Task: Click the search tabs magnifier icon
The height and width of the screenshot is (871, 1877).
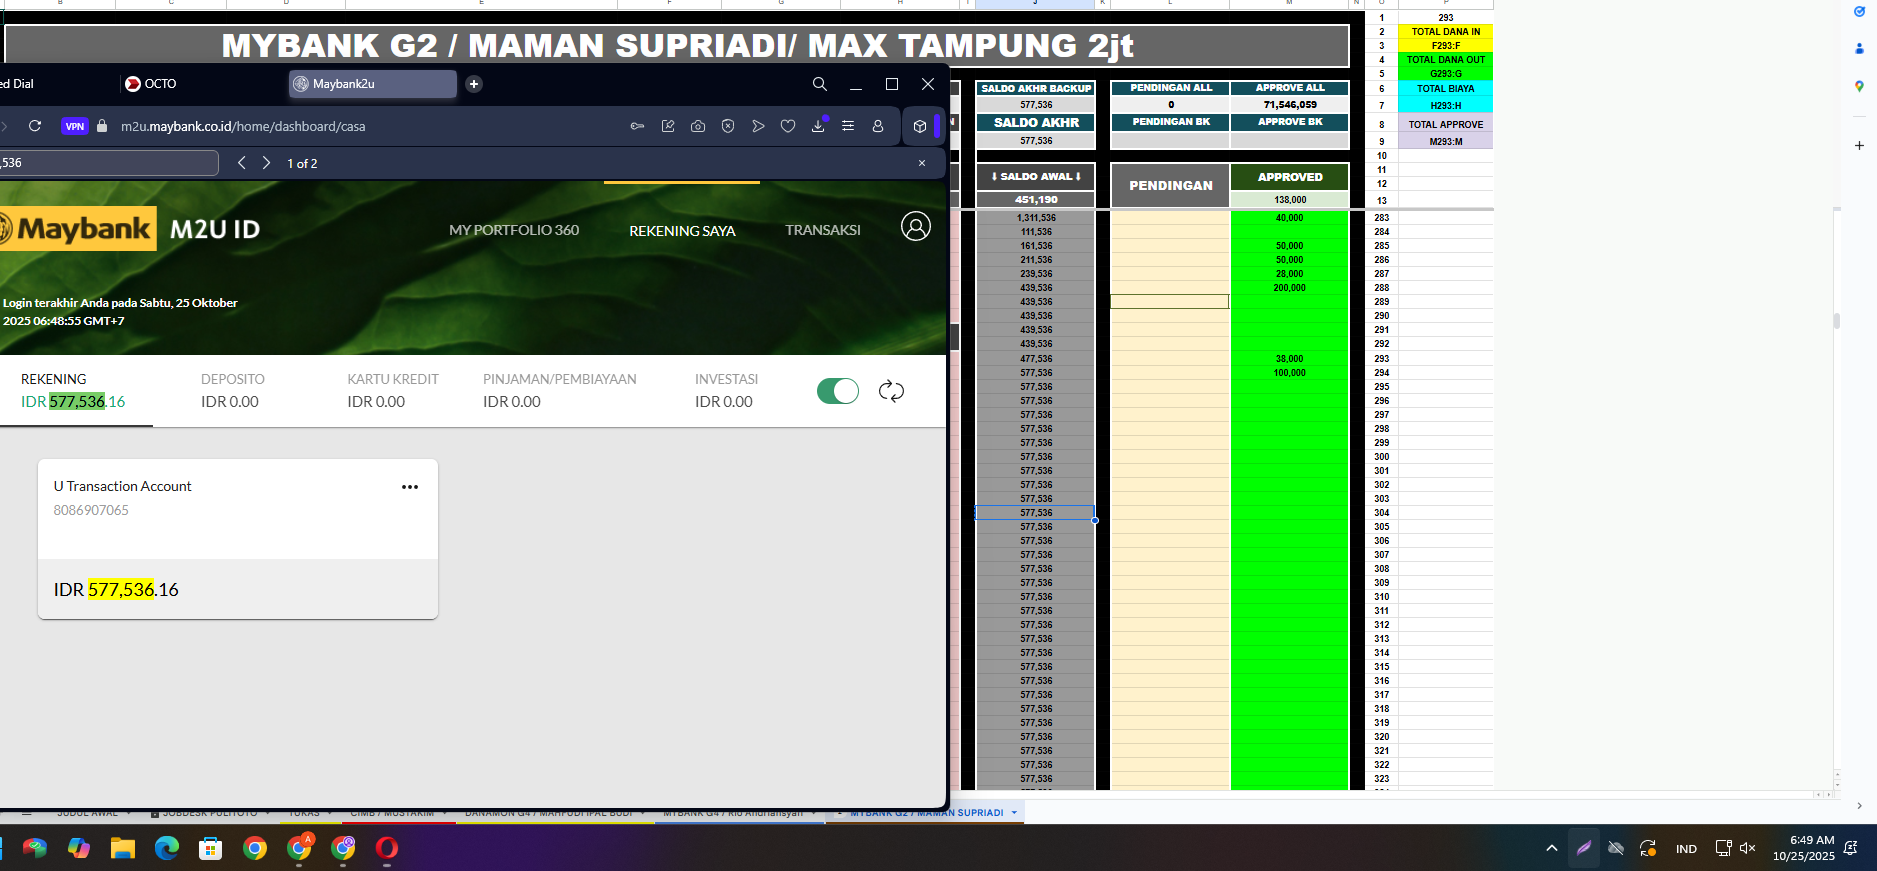Action: click(x=820, y=84)
